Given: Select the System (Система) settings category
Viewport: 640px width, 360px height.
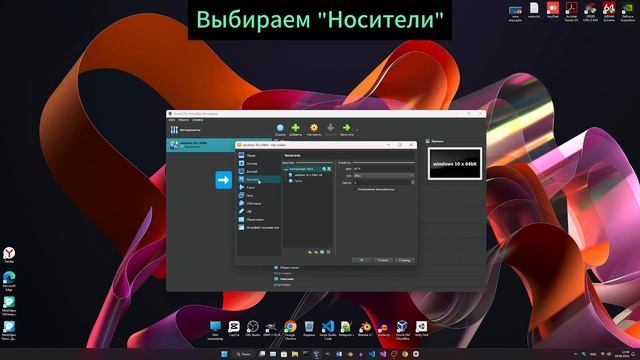Looking at the screenshot, I should tap(259, 164).
